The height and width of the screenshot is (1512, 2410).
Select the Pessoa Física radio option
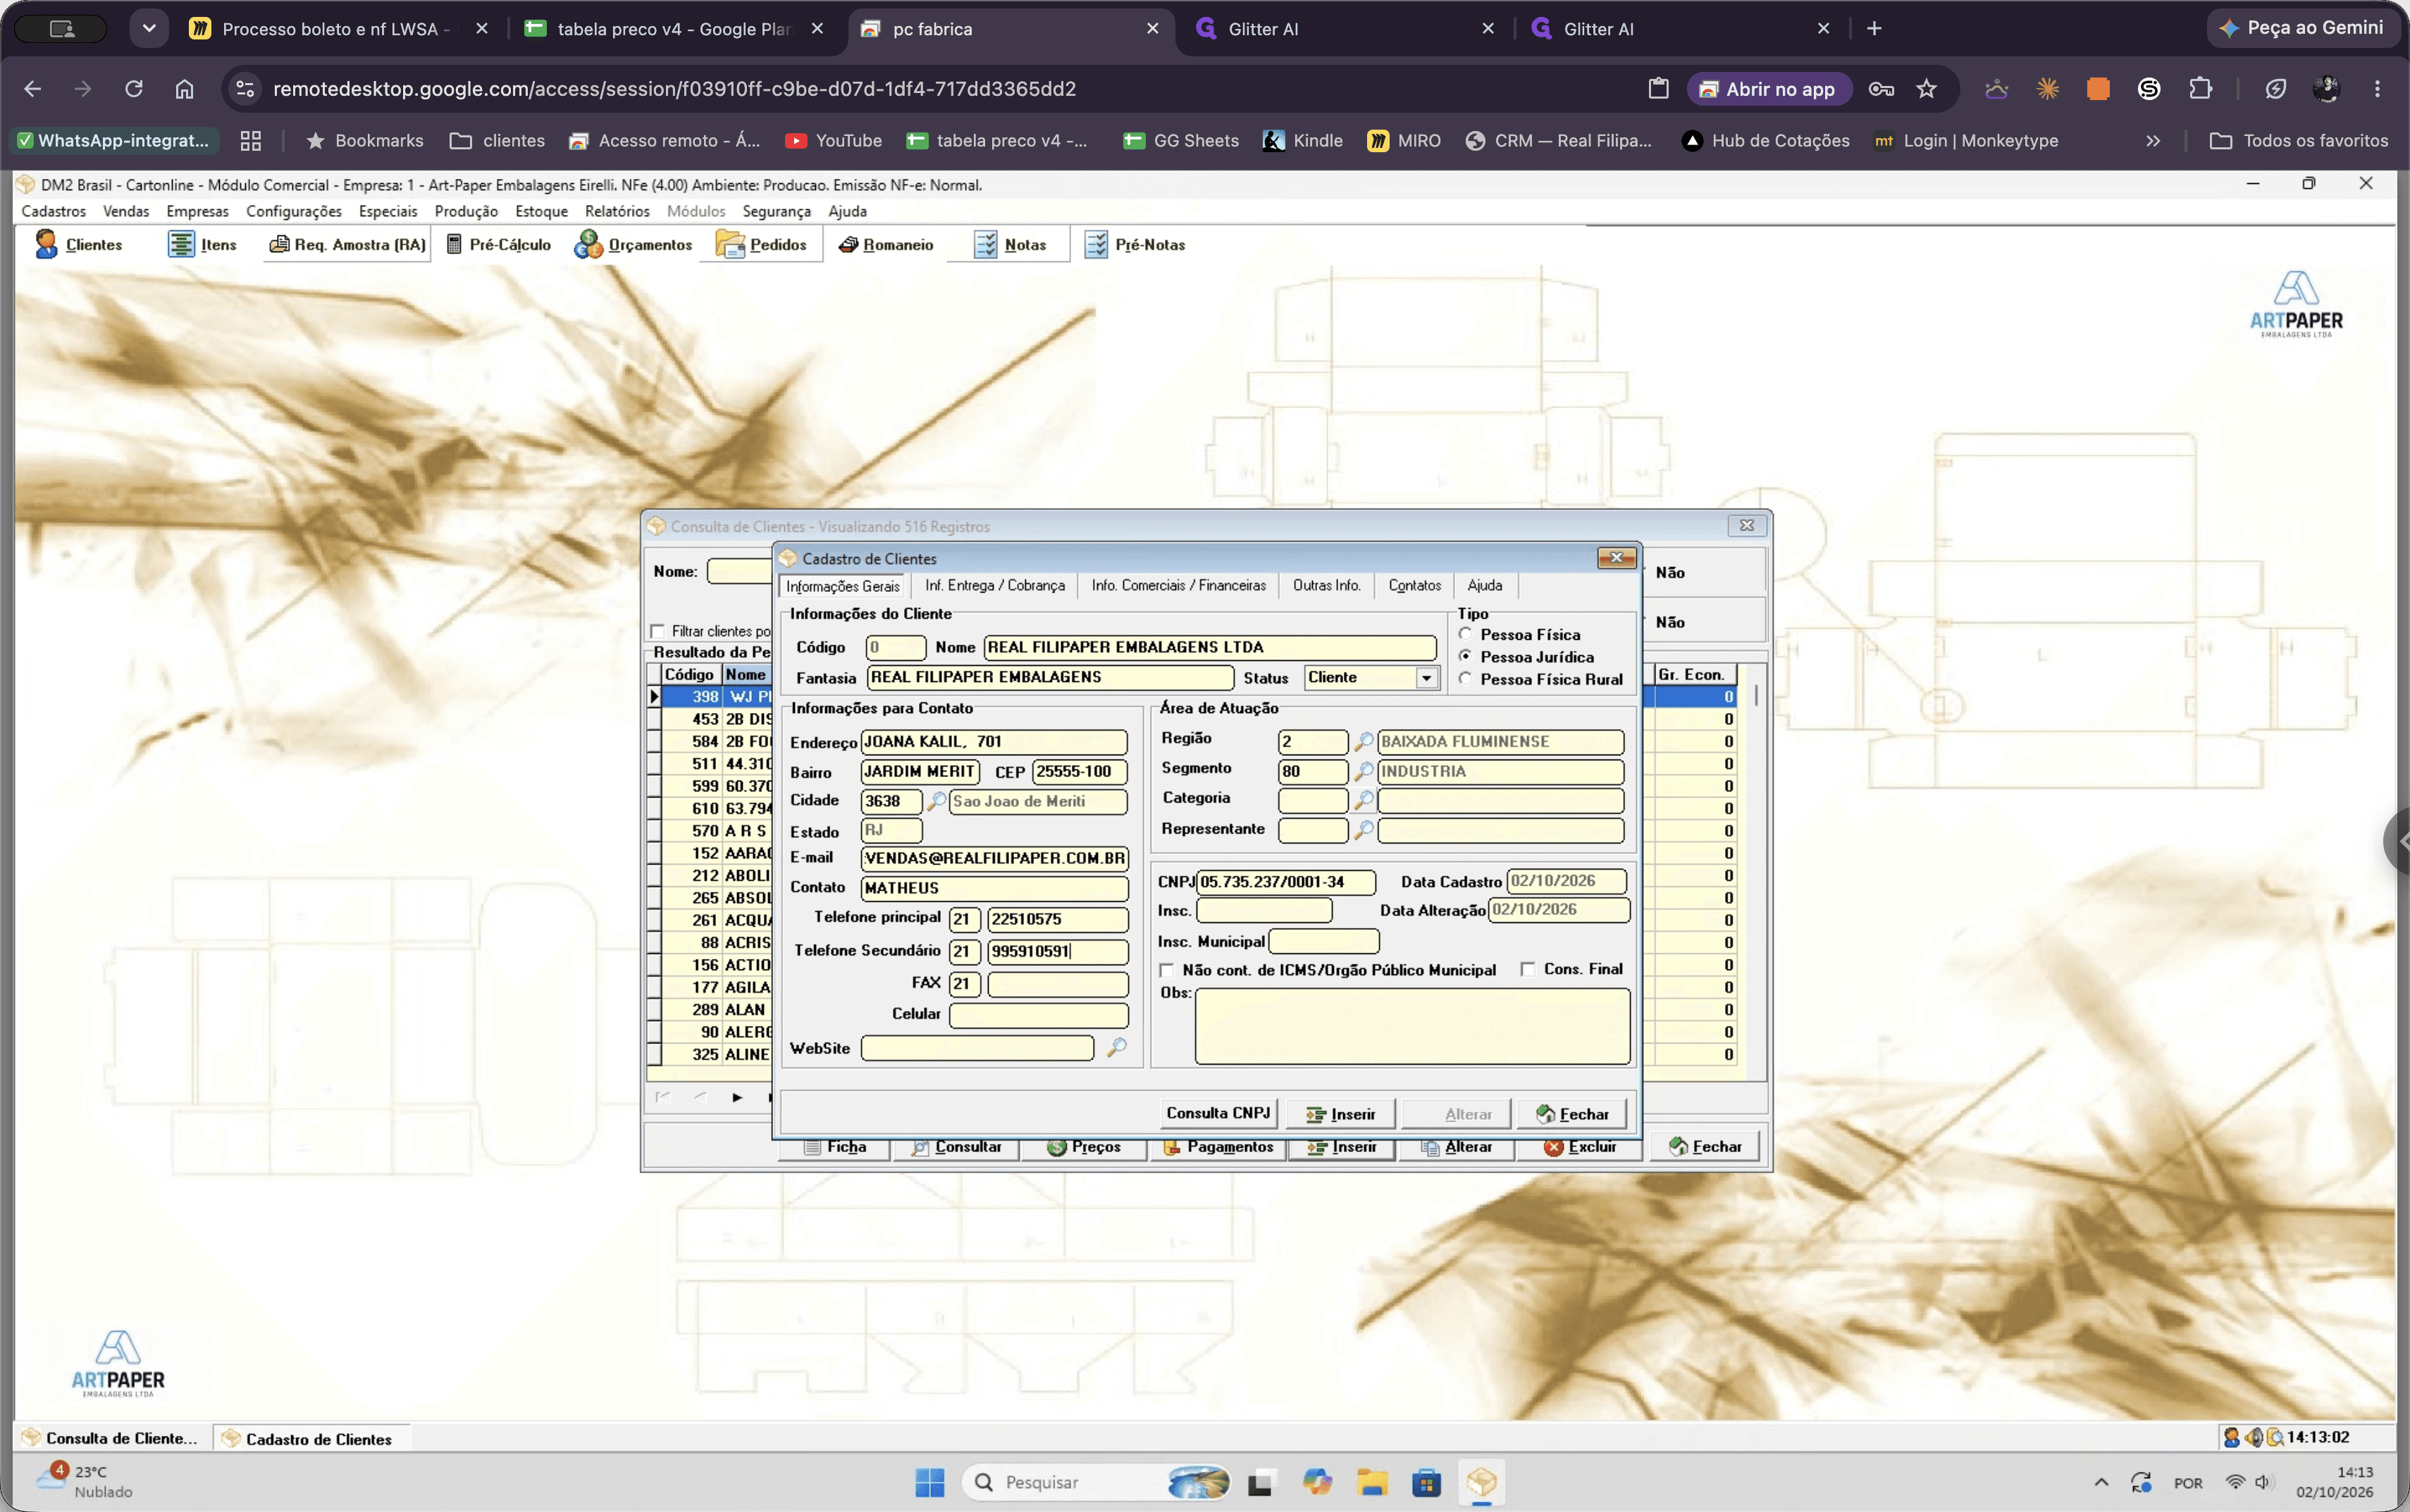pos(1465,634)
